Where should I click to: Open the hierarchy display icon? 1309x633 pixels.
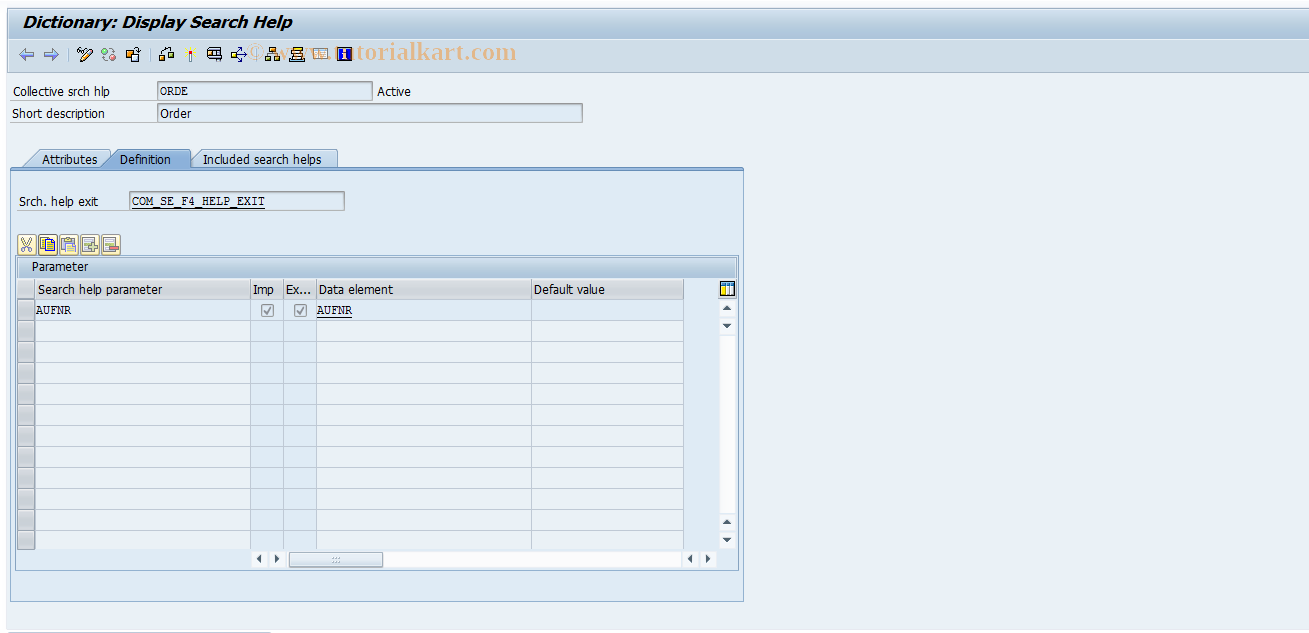pos(272,54)
